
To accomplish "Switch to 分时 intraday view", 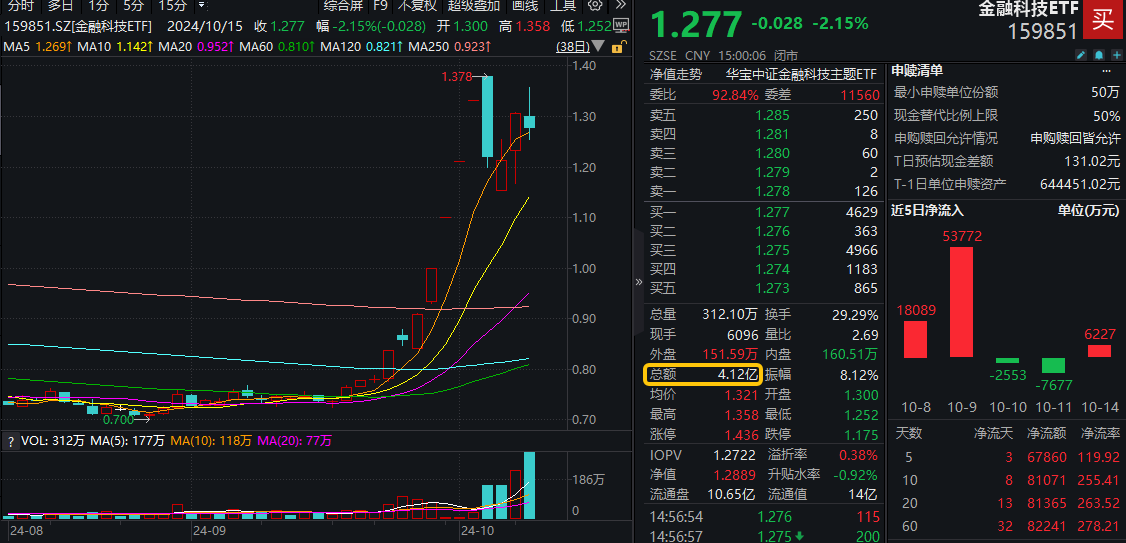I will (19, 6).
